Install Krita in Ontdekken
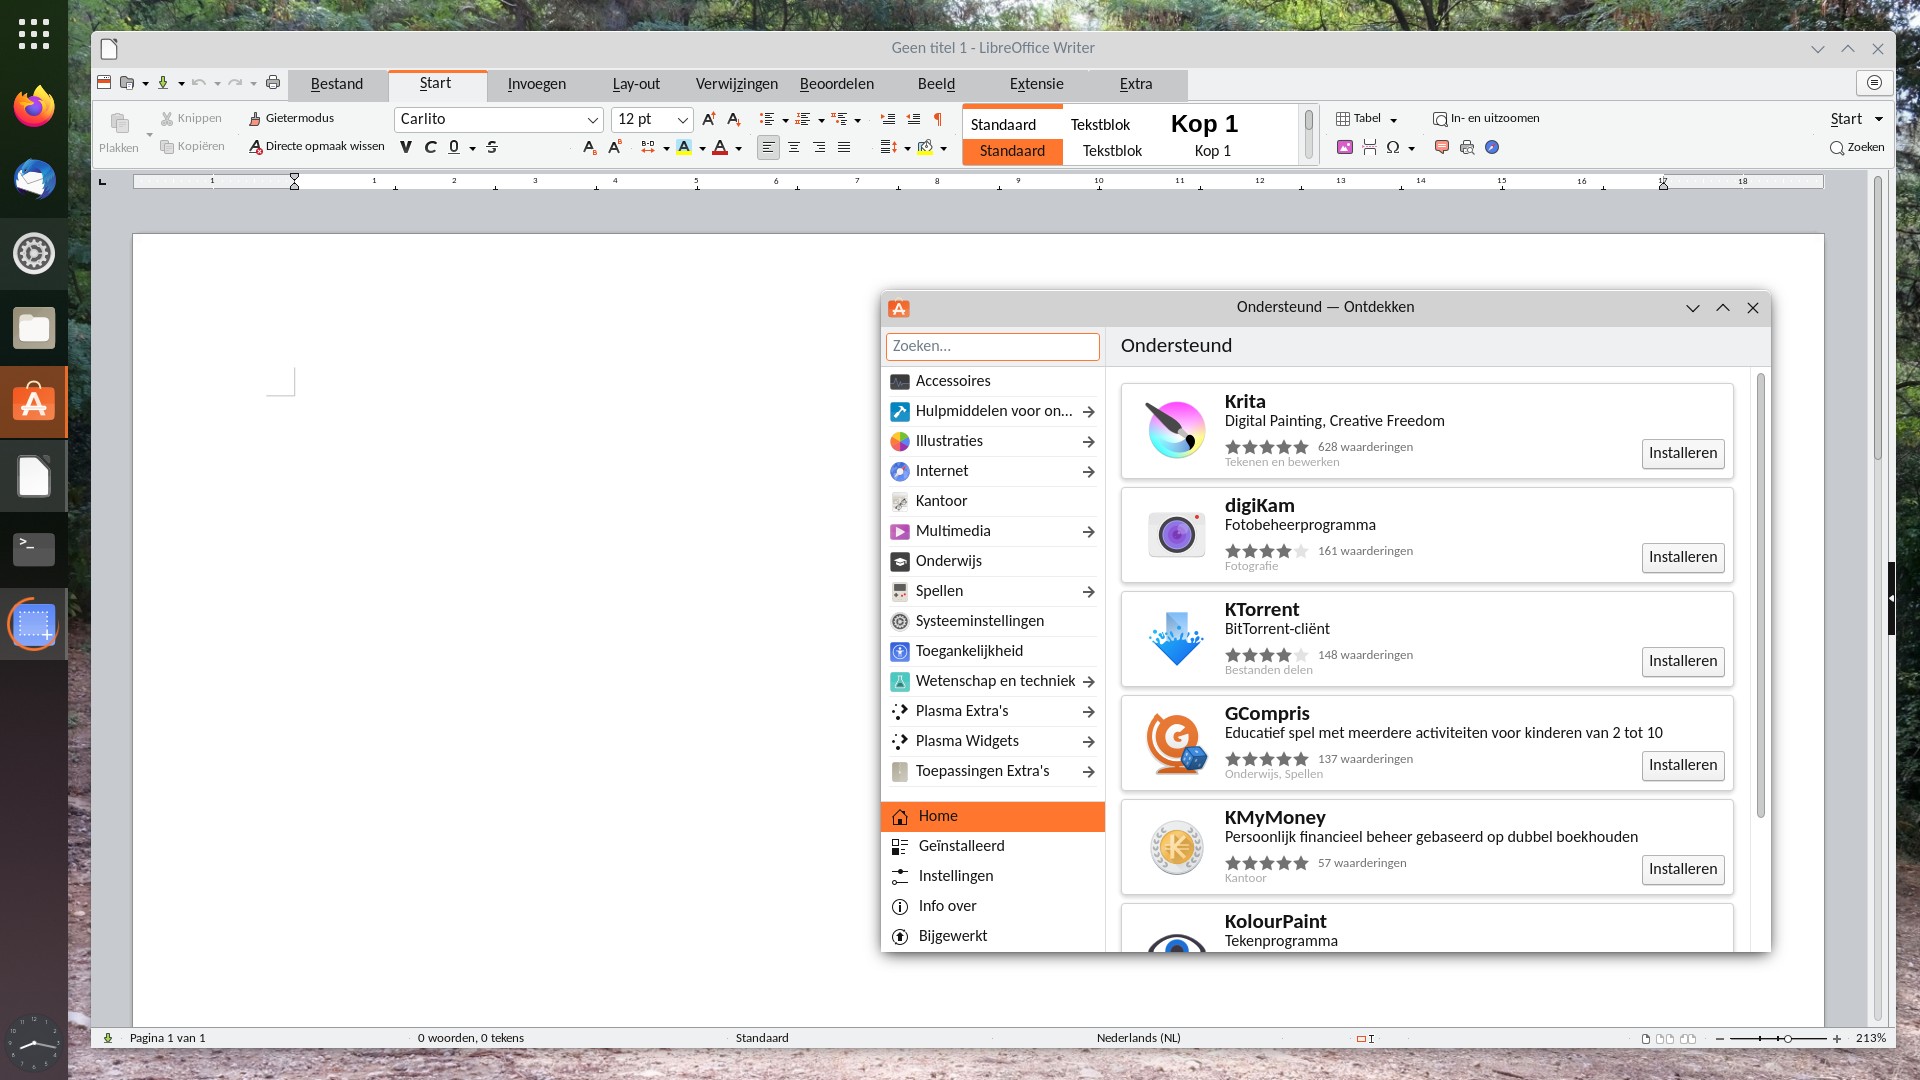Screen dimensions: 1920x1080 pos(1683,453)
